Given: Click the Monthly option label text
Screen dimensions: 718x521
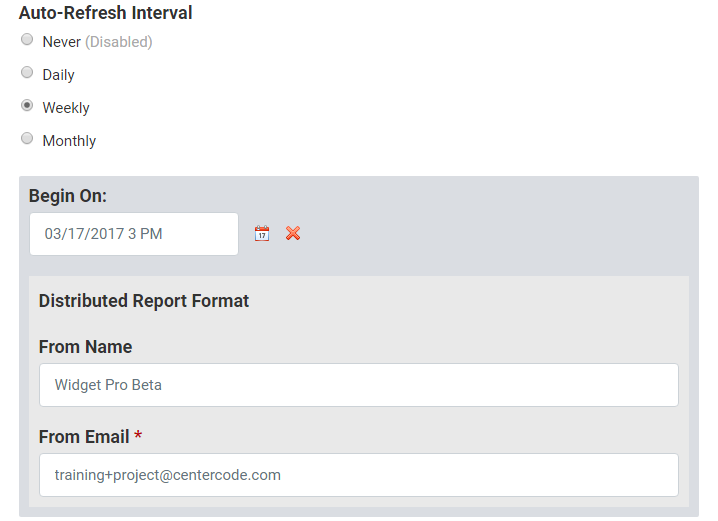Looking at the screenshot, I should [x=69, y=141].
